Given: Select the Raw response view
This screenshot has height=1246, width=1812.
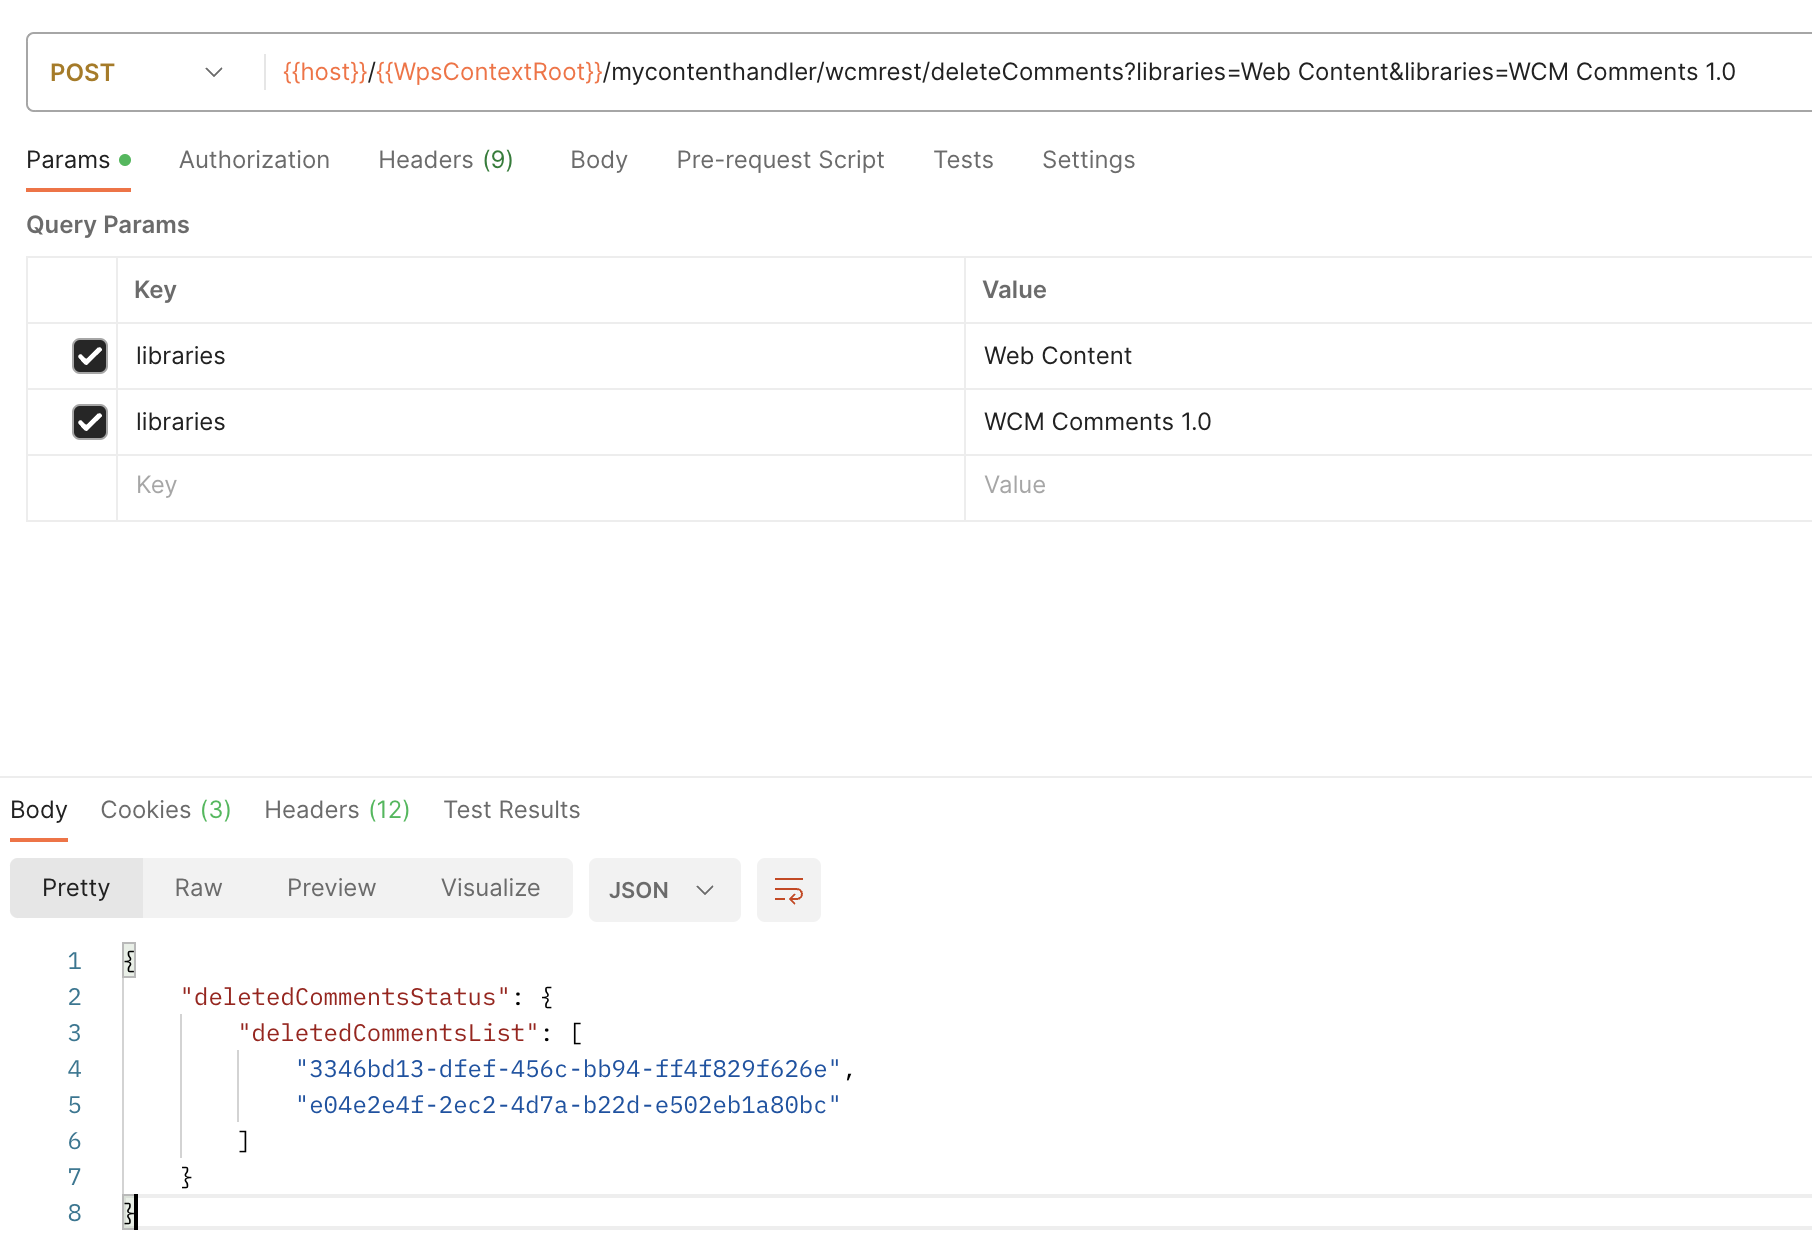Looking at the screenshot, I should pos(197,887).
